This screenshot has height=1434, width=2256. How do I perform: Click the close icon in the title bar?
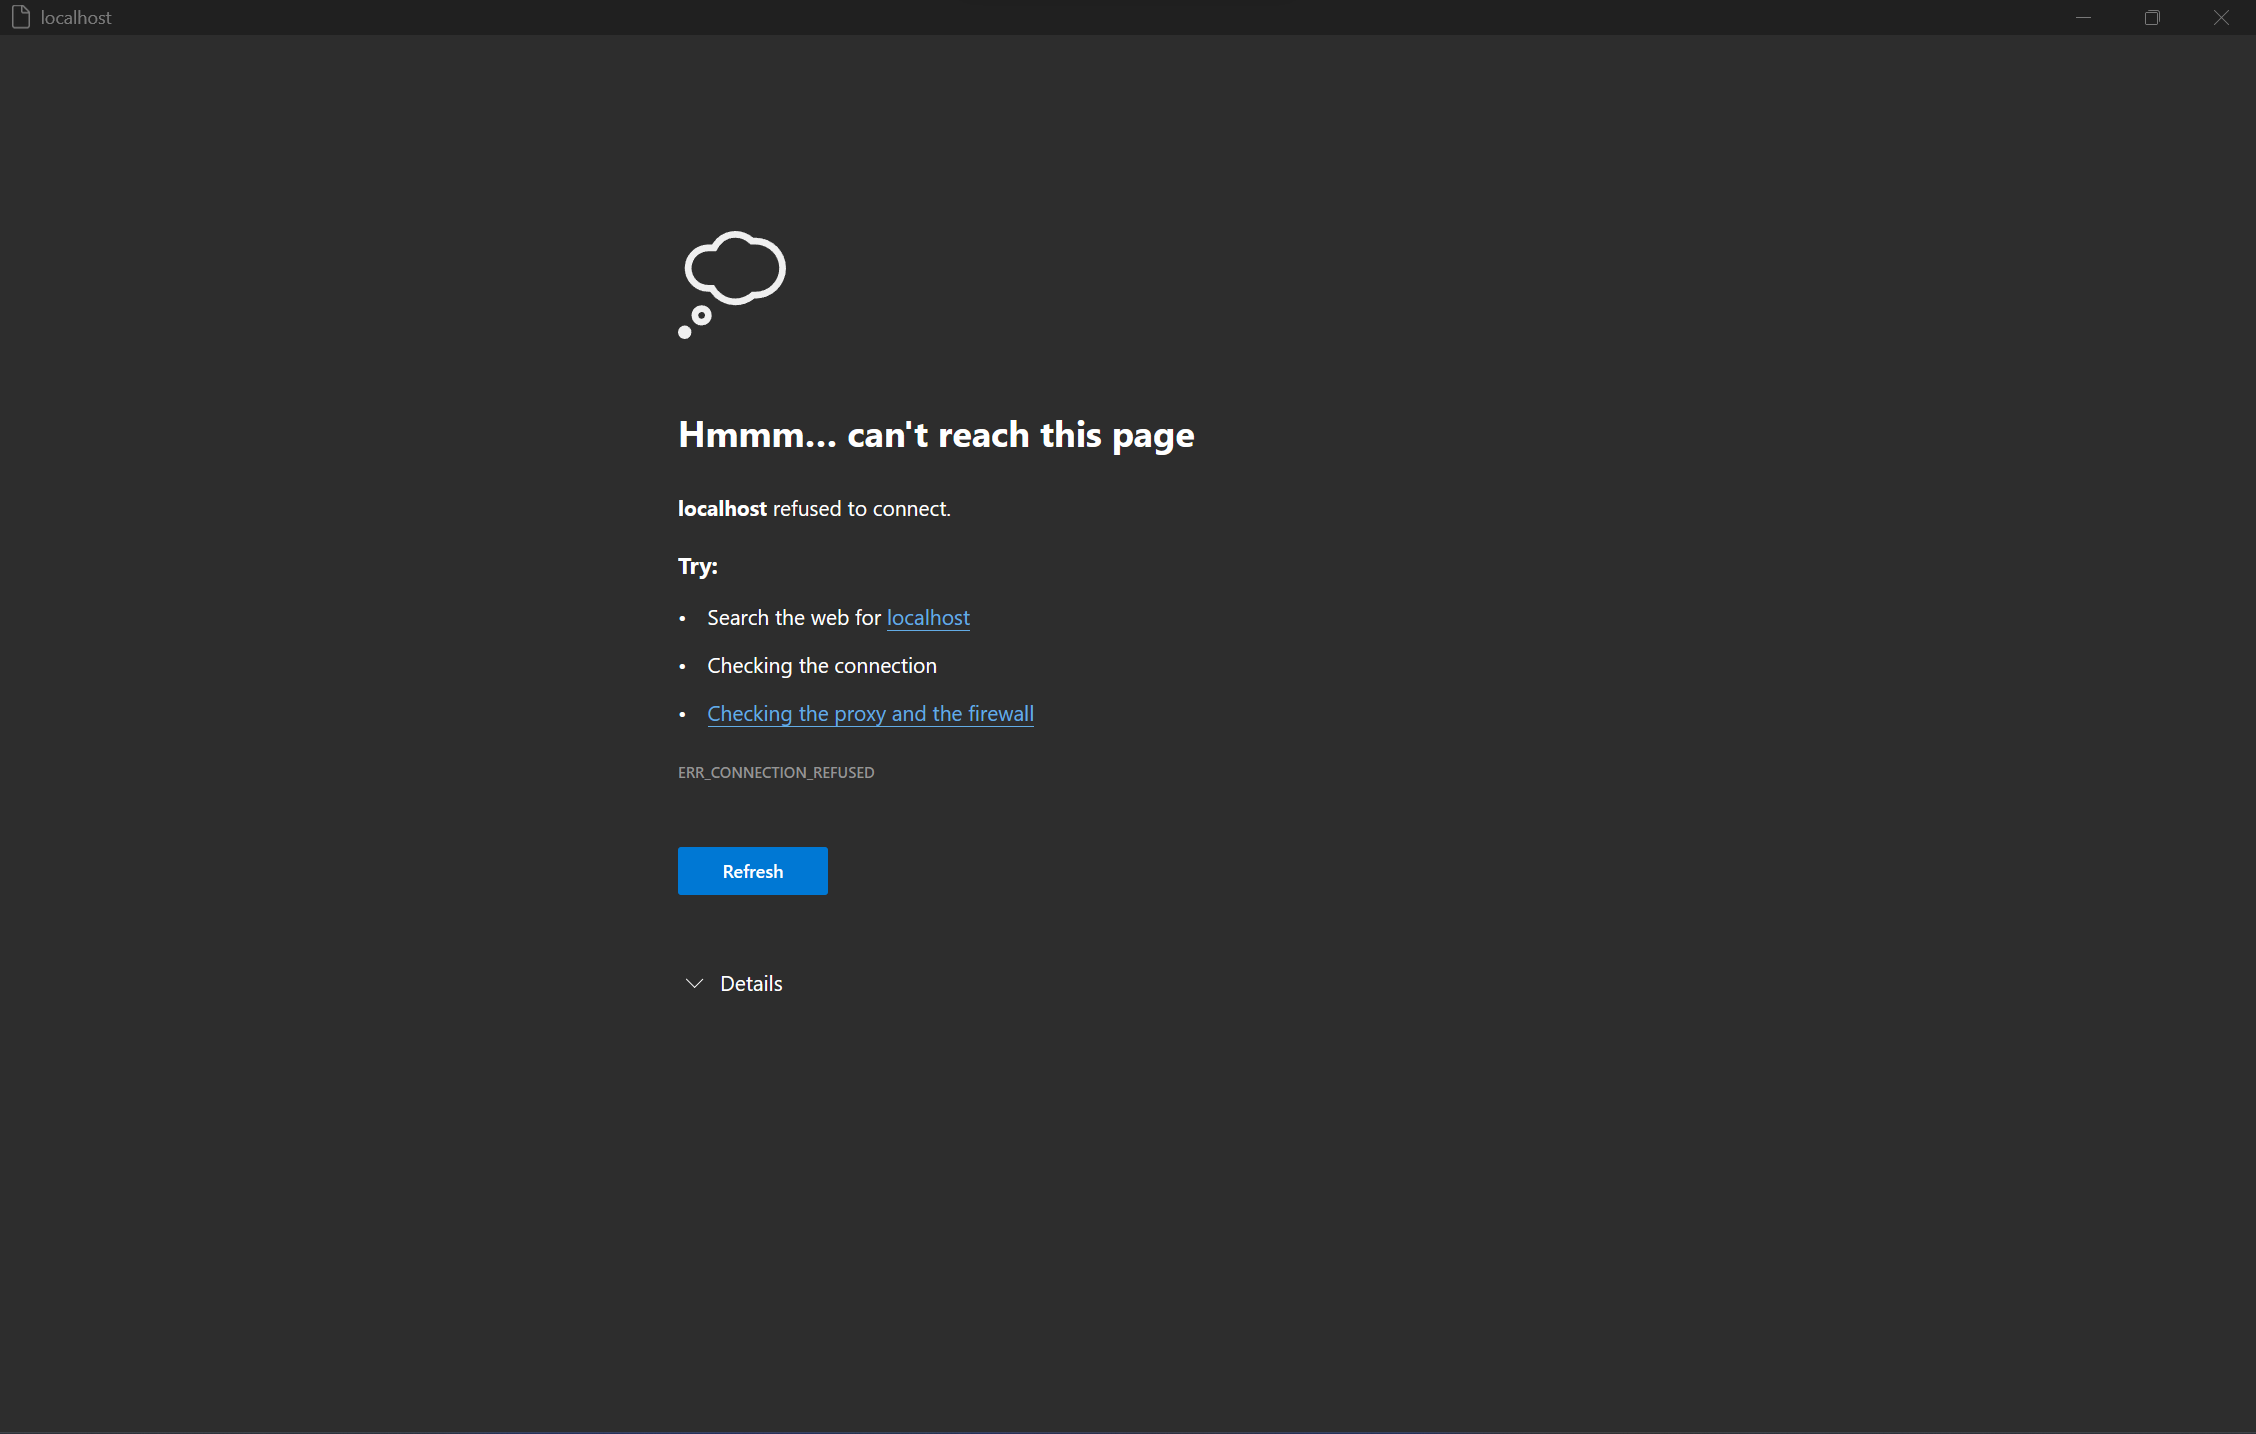pos(2221,17)
